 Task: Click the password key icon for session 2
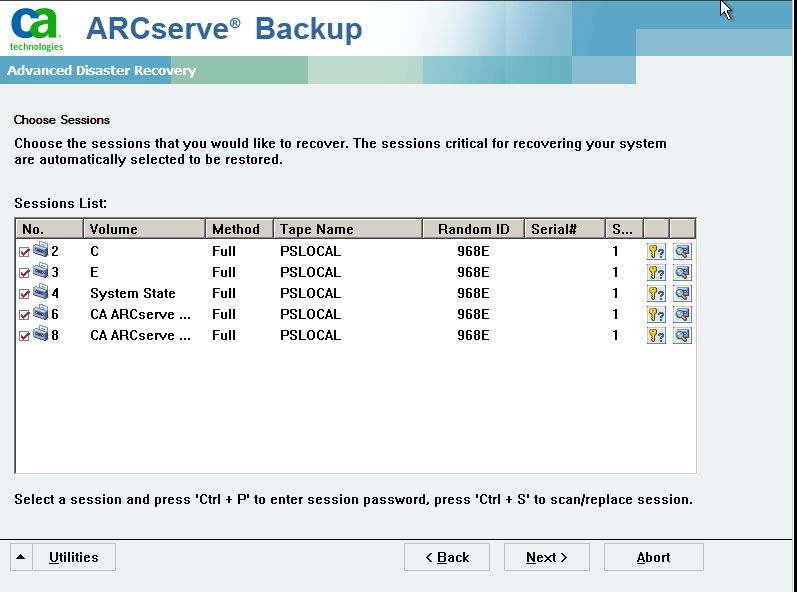656,251
